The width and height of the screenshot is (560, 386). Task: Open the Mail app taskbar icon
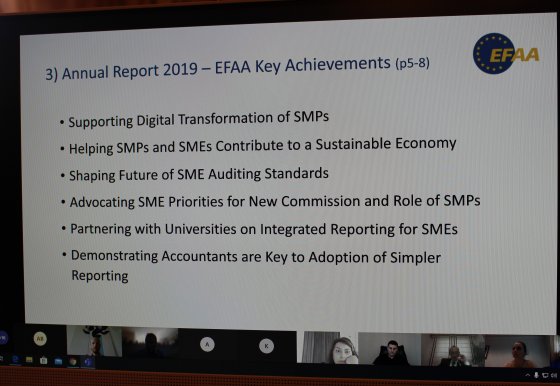pos(58,361)
